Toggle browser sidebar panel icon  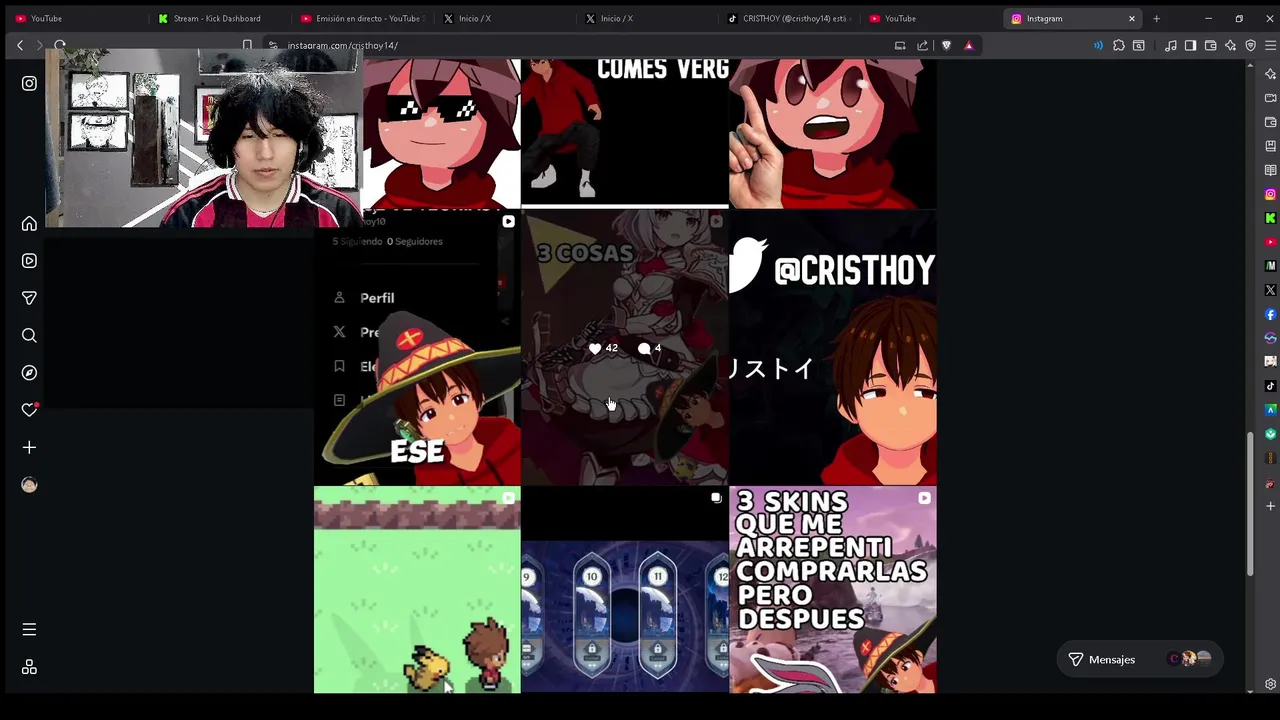(x=1190, y=45)
